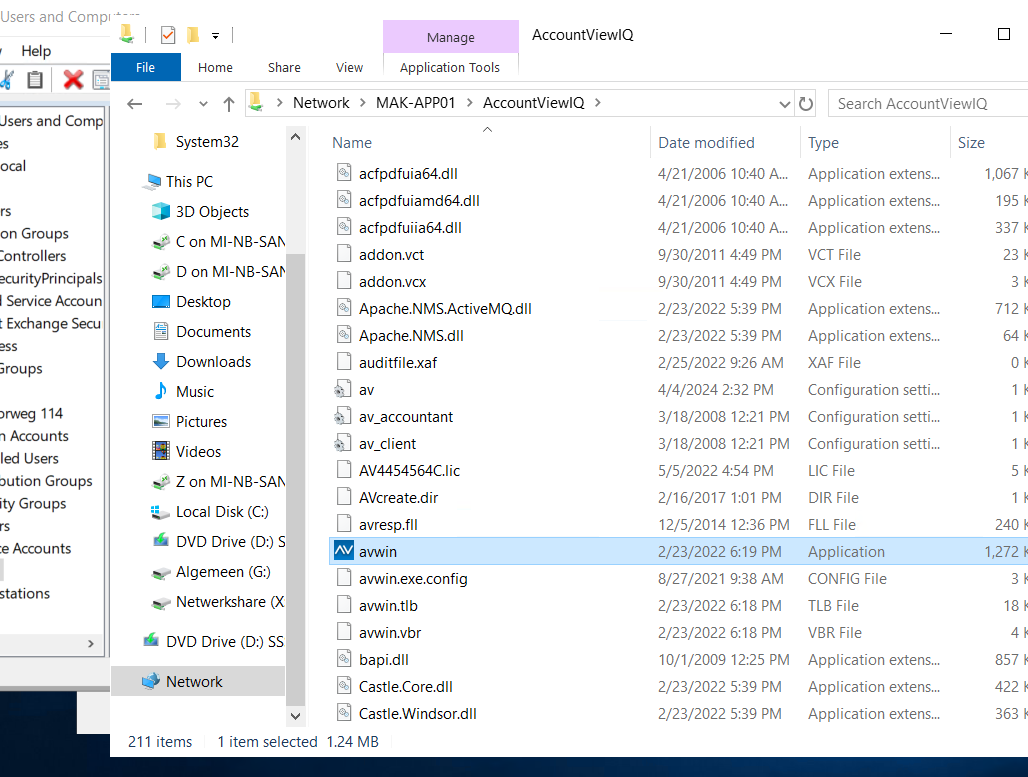
Task: Open the File ribbon tab
Action: (146, 68)
